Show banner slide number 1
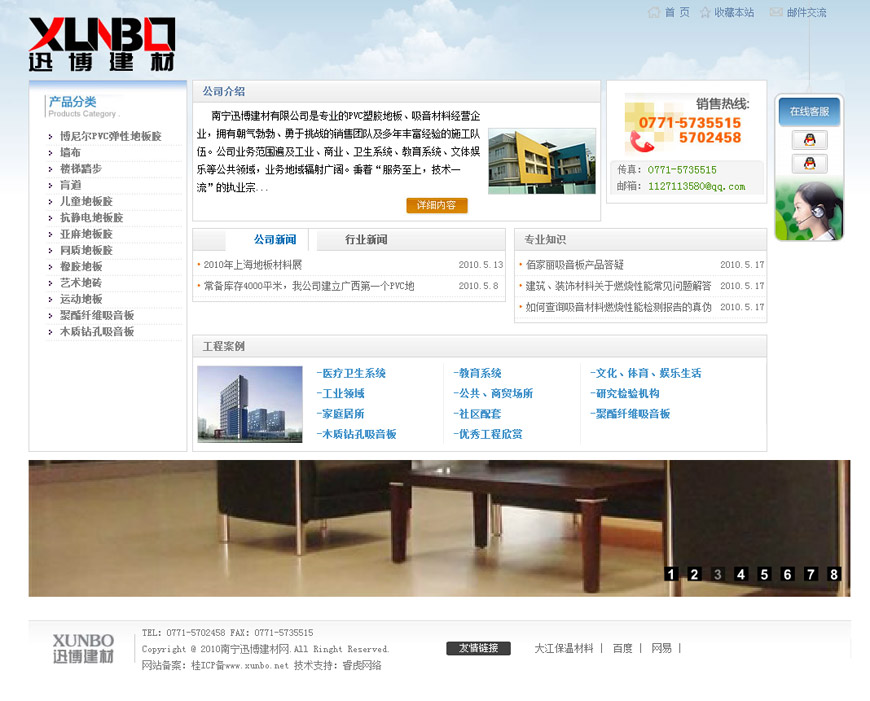The image size is (870, 701). 671,574
